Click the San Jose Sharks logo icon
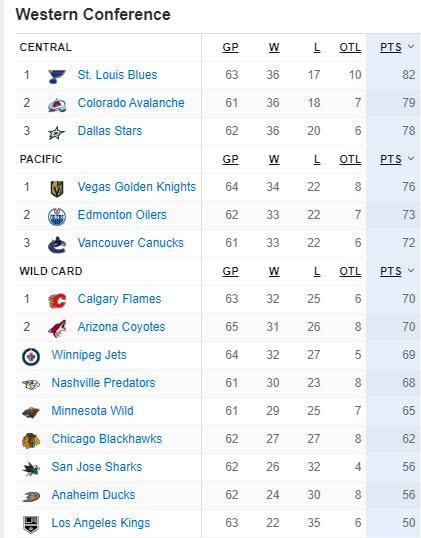 point(31,469)
